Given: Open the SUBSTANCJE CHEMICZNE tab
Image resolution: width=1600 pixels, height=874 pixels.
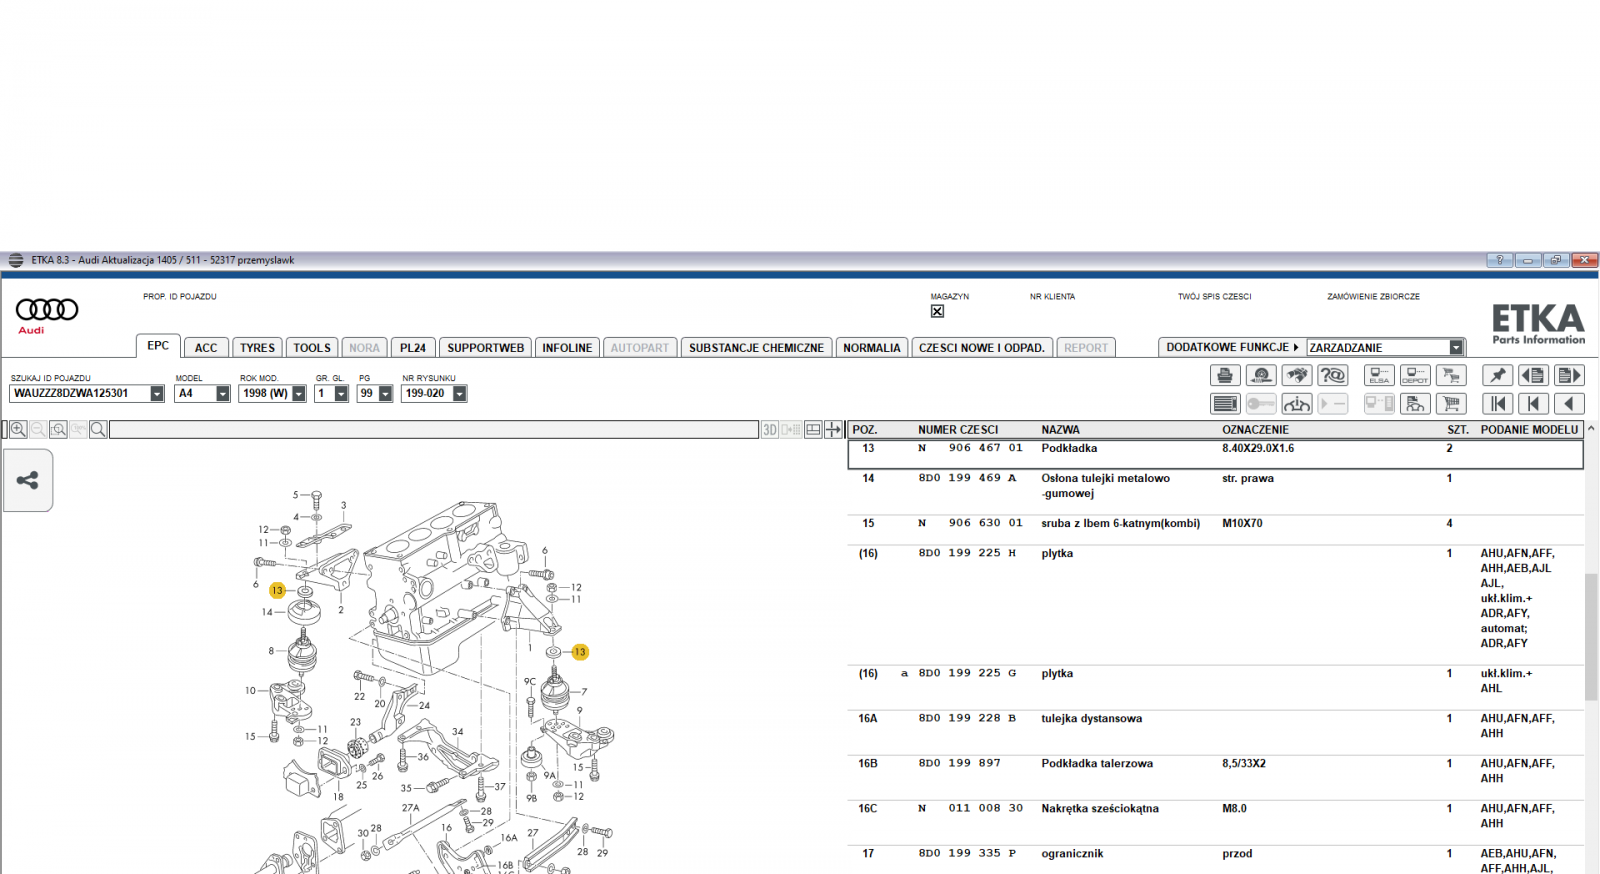Looking at the screenshot, I should point(756,348).
